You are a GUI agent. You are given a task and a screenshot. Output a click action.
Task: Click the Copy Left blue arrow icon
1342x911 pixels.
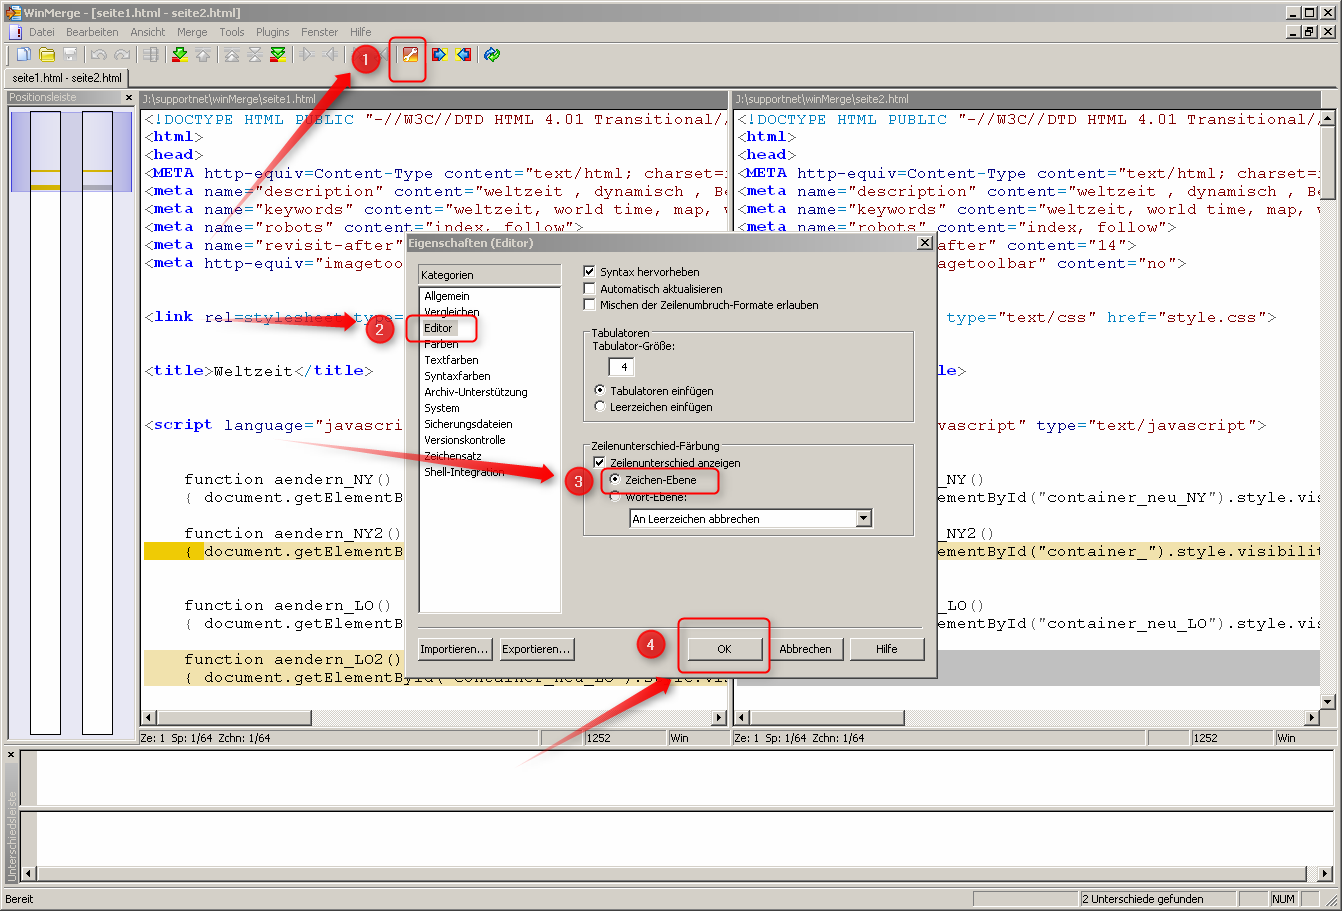pos(462,54)
